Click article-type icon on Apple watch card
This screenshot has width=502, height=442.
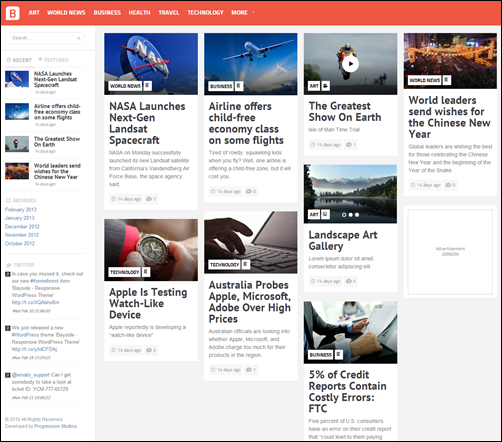click(146, 272)
